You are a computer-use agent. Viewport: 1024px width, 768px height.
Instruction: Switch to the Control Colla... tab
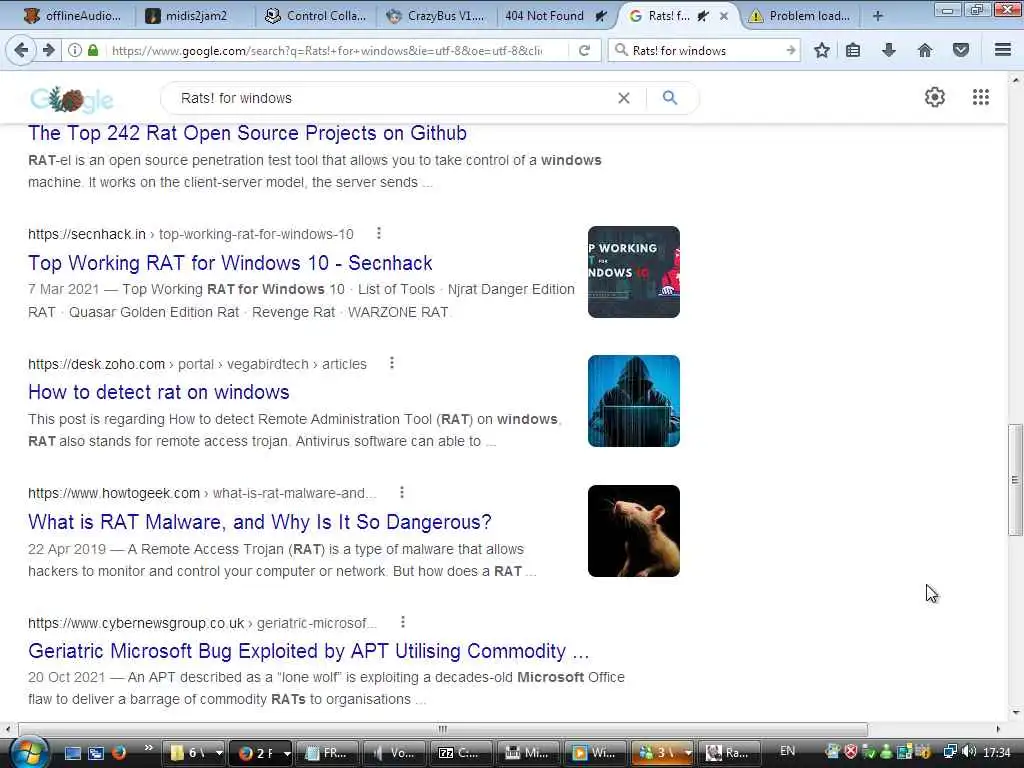[x=316, y=16]
